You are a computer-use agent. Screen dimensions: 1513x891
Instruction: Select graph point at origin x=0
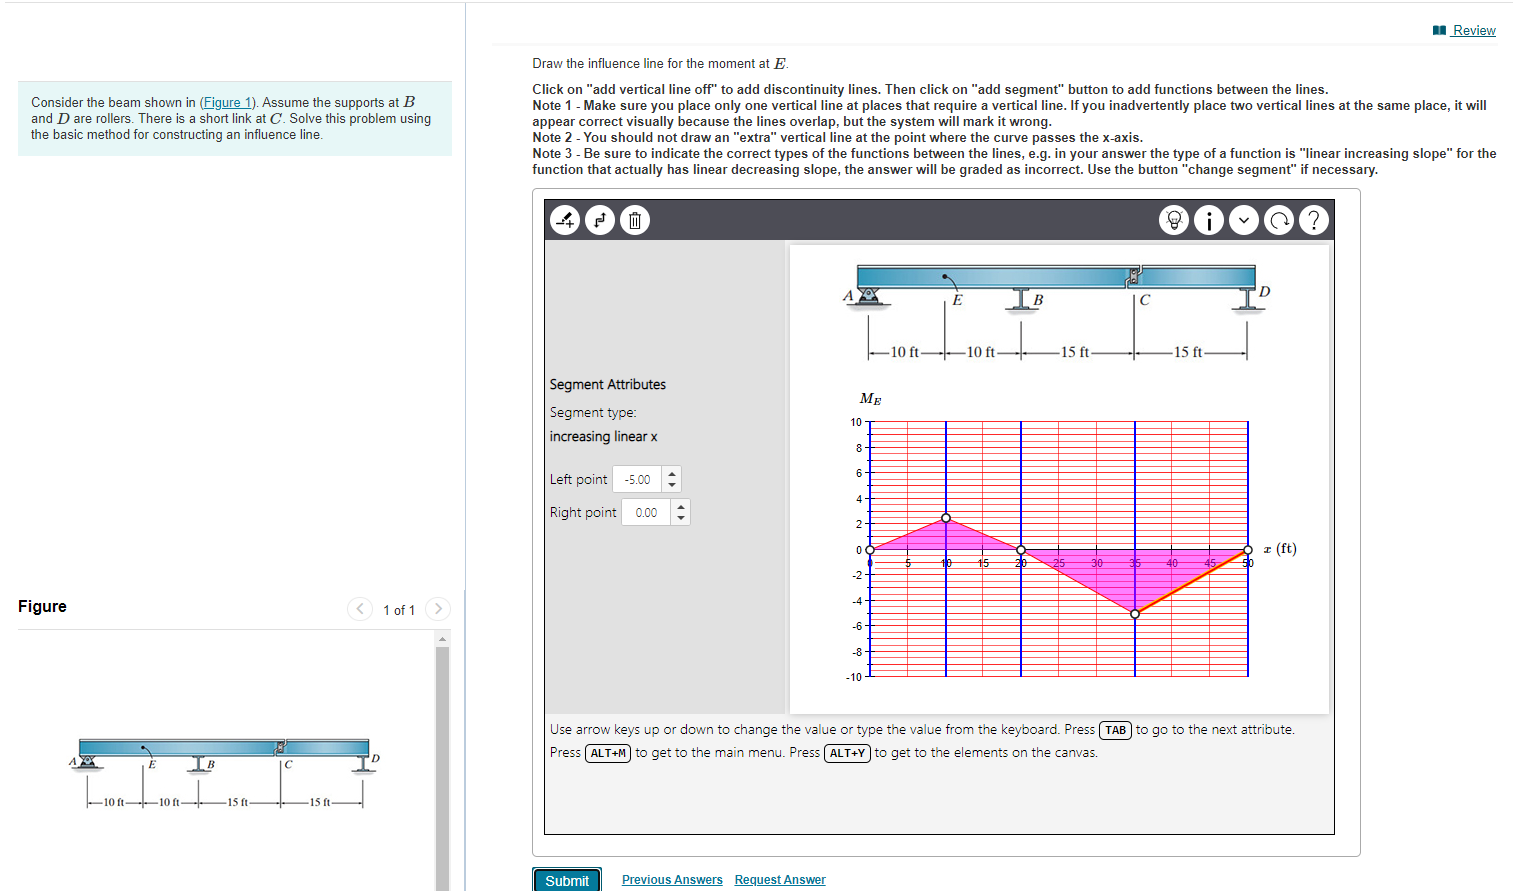pyautogui.click(x=870, y=550)
